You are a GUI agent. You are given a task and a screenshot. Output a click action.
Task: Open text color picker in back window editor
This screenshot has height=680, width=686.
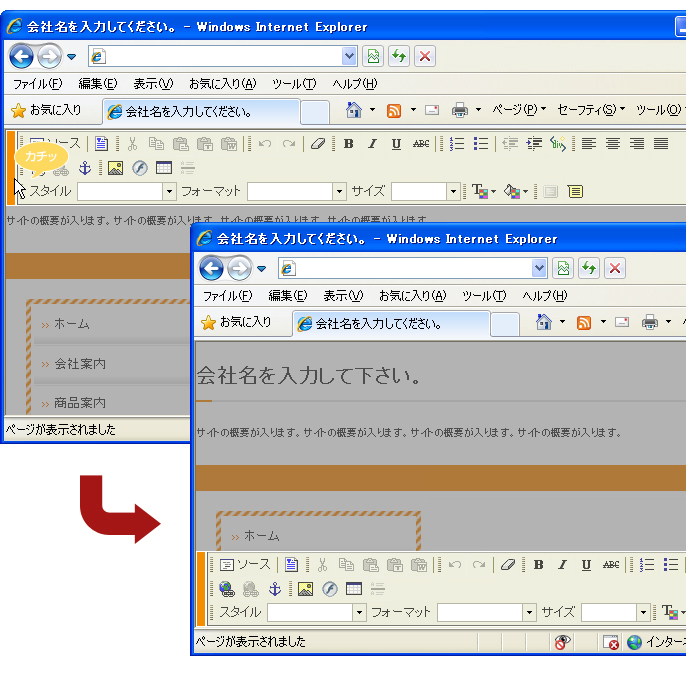[483, 192]
